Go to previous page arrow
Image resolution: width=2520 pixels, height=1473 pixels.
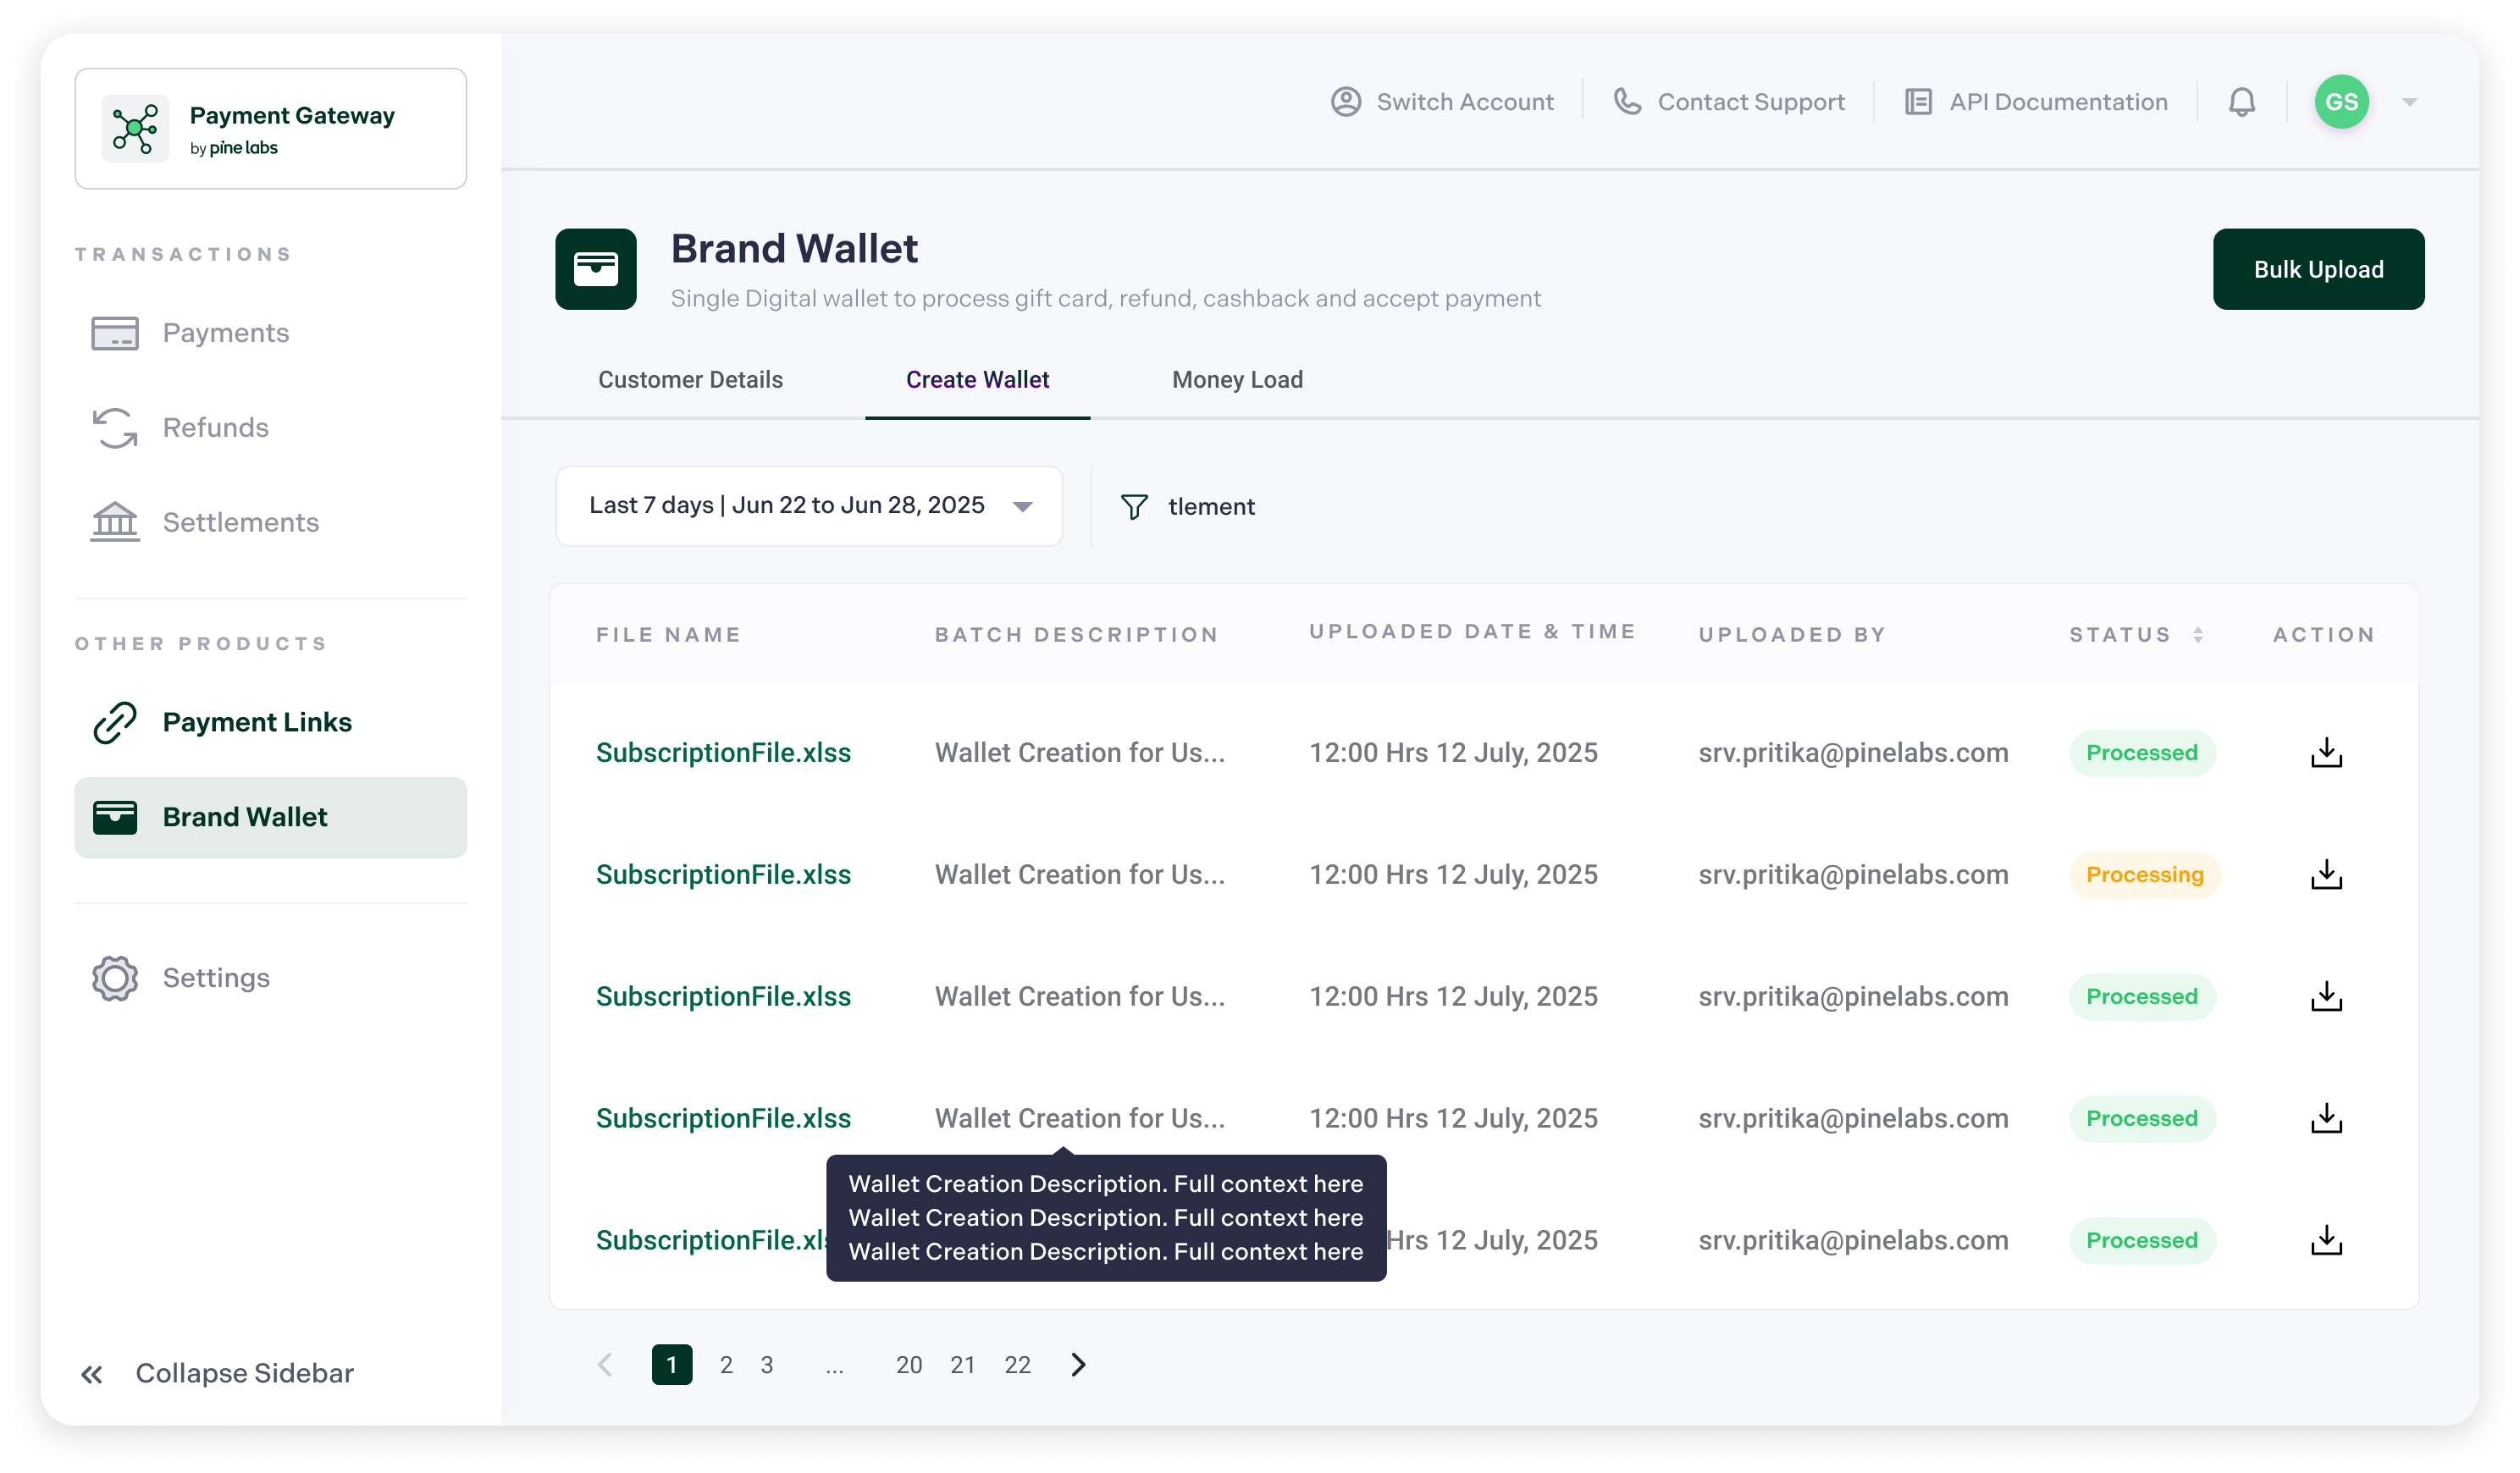point(605,1365)
